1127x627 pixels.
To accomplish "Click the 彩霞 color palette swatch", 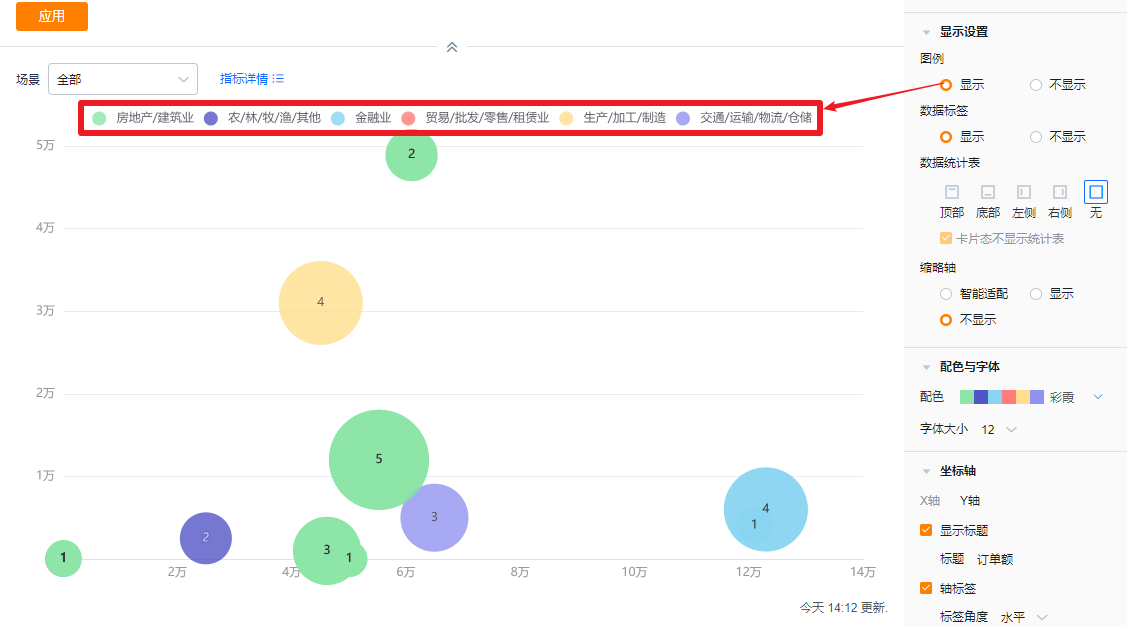I will pyautogui.click(x=1002, y=397).
